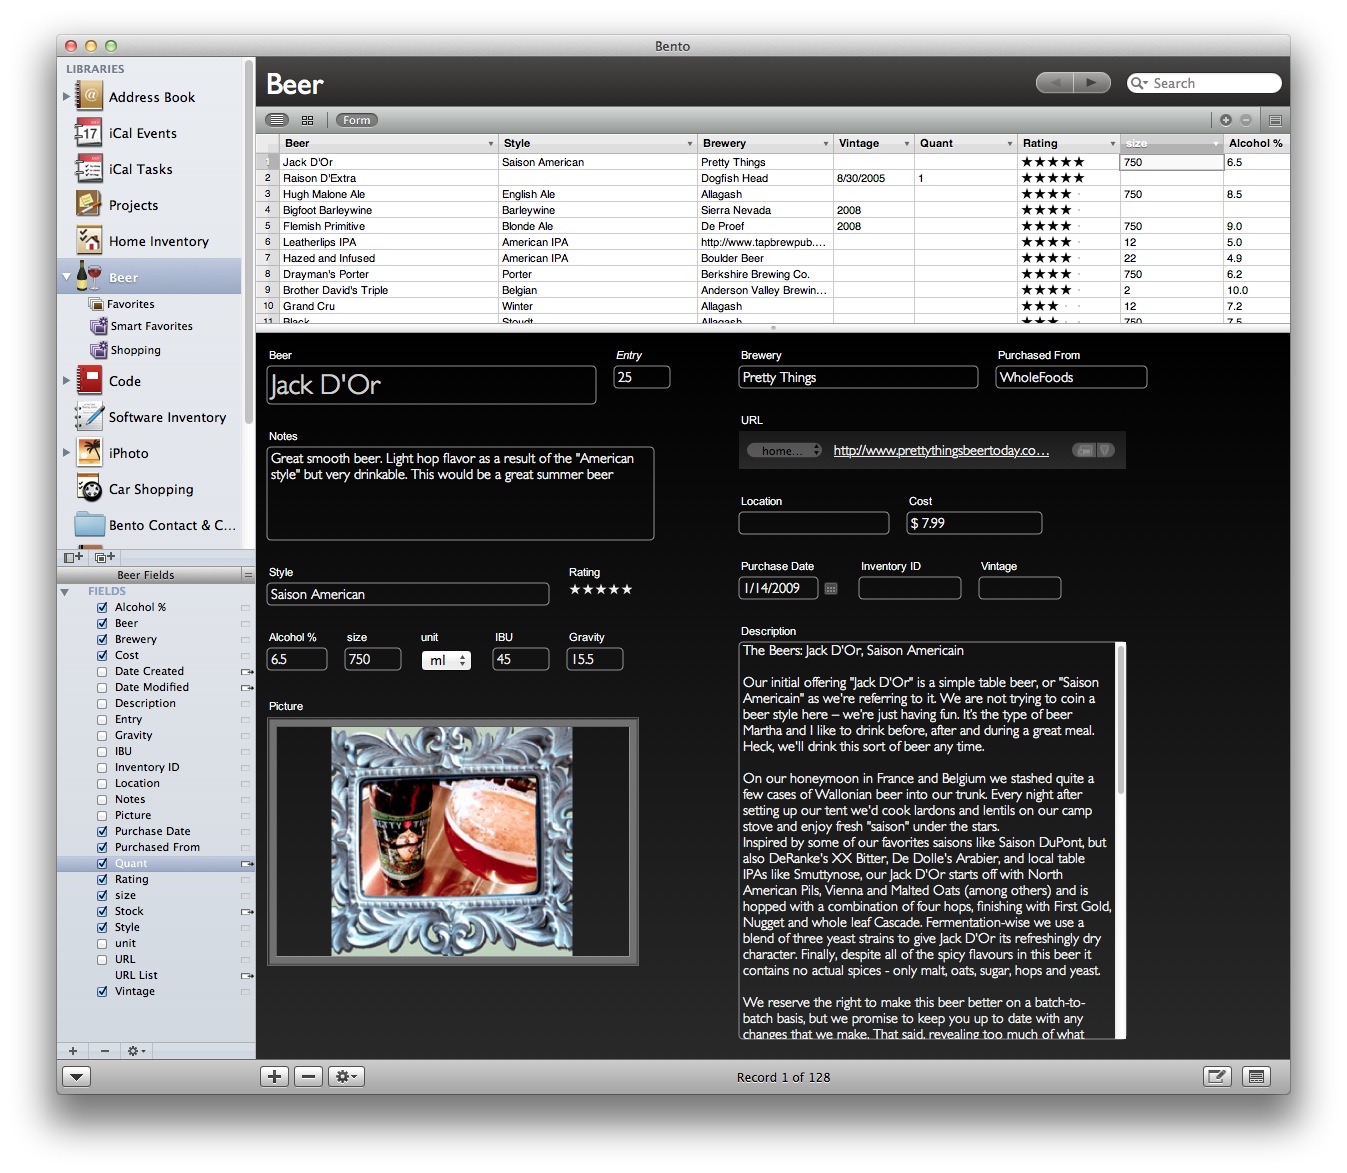Screen dimensions: 1347x1173
Task: Expand the iPhoto library disclosure triangle
Action: point(67,453)
